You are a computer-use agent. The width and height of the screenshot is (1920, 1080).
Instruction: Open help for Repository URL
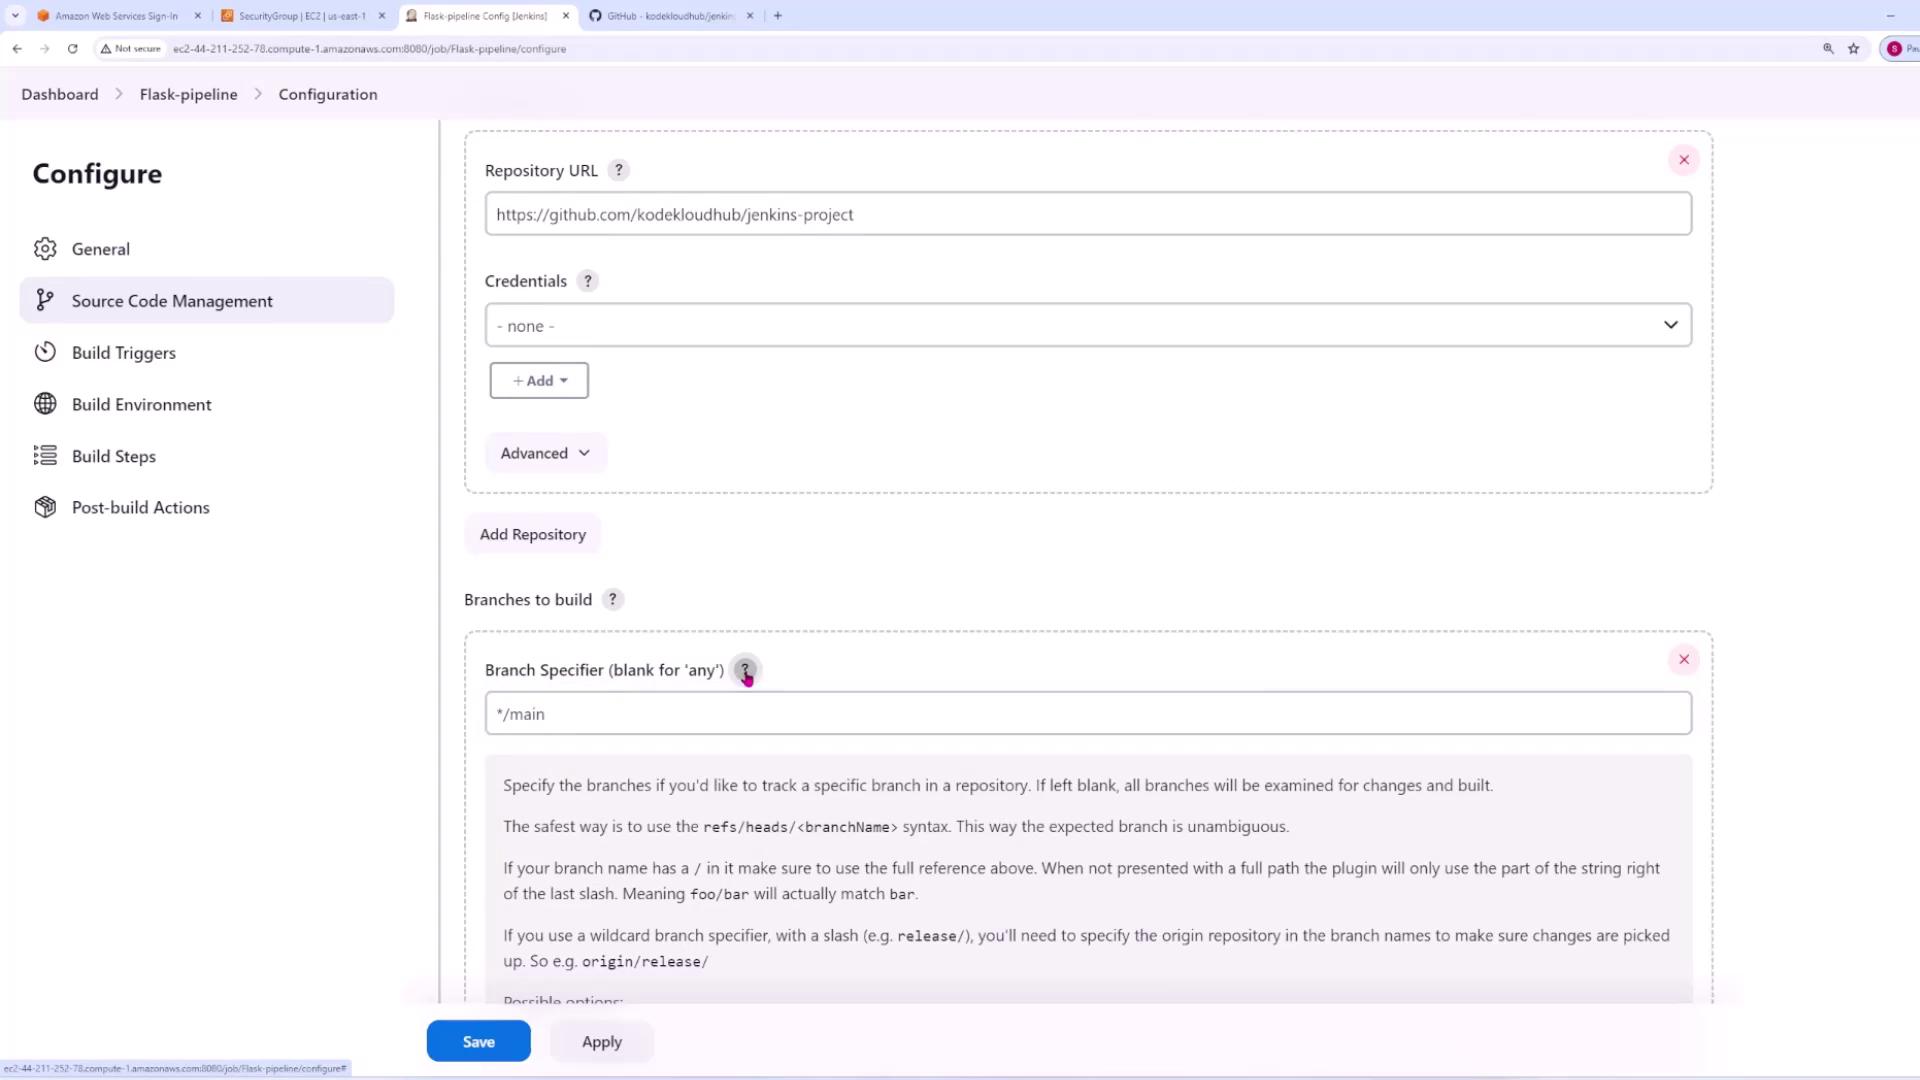pos(619,170)
